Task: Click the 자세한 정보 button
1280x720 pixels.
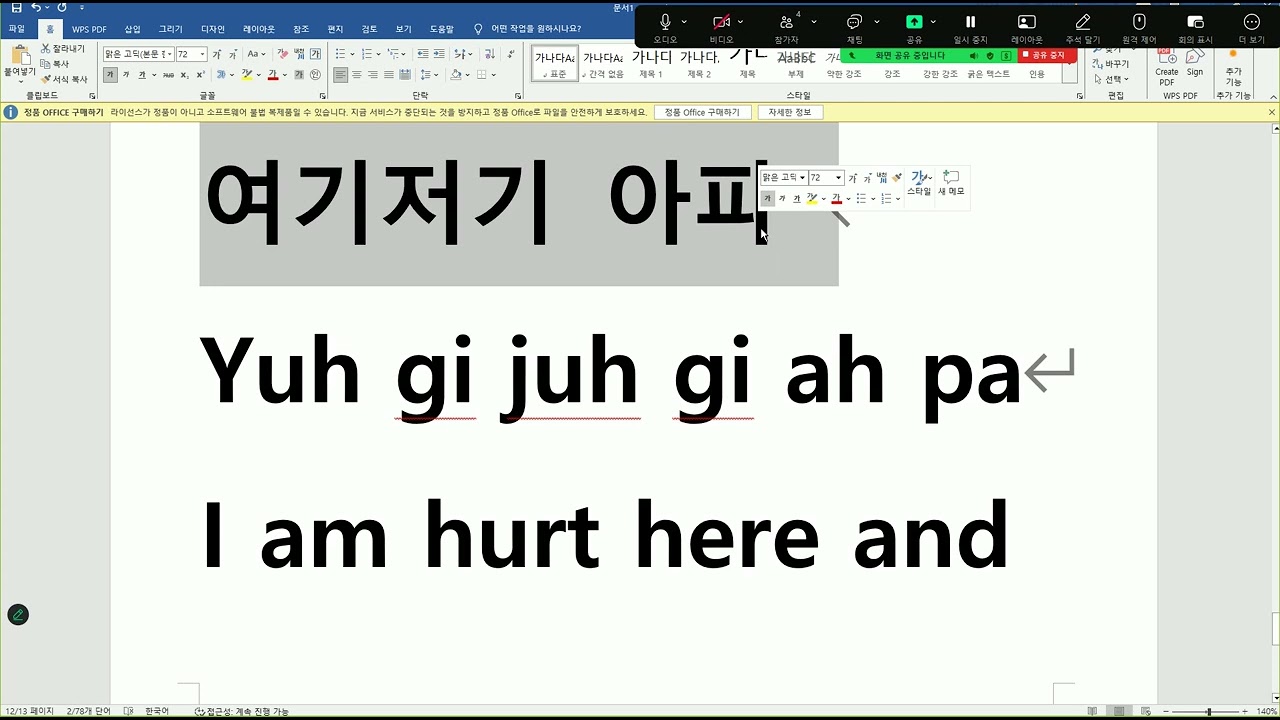Action: (790, 112)
